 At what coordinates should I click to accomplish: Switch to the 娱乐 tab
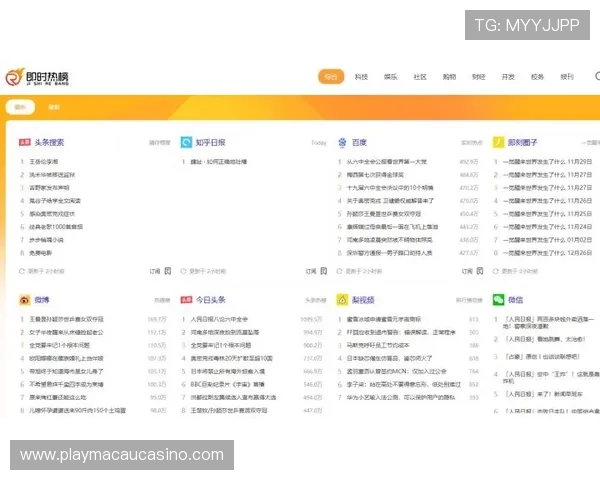coord(390,77)
